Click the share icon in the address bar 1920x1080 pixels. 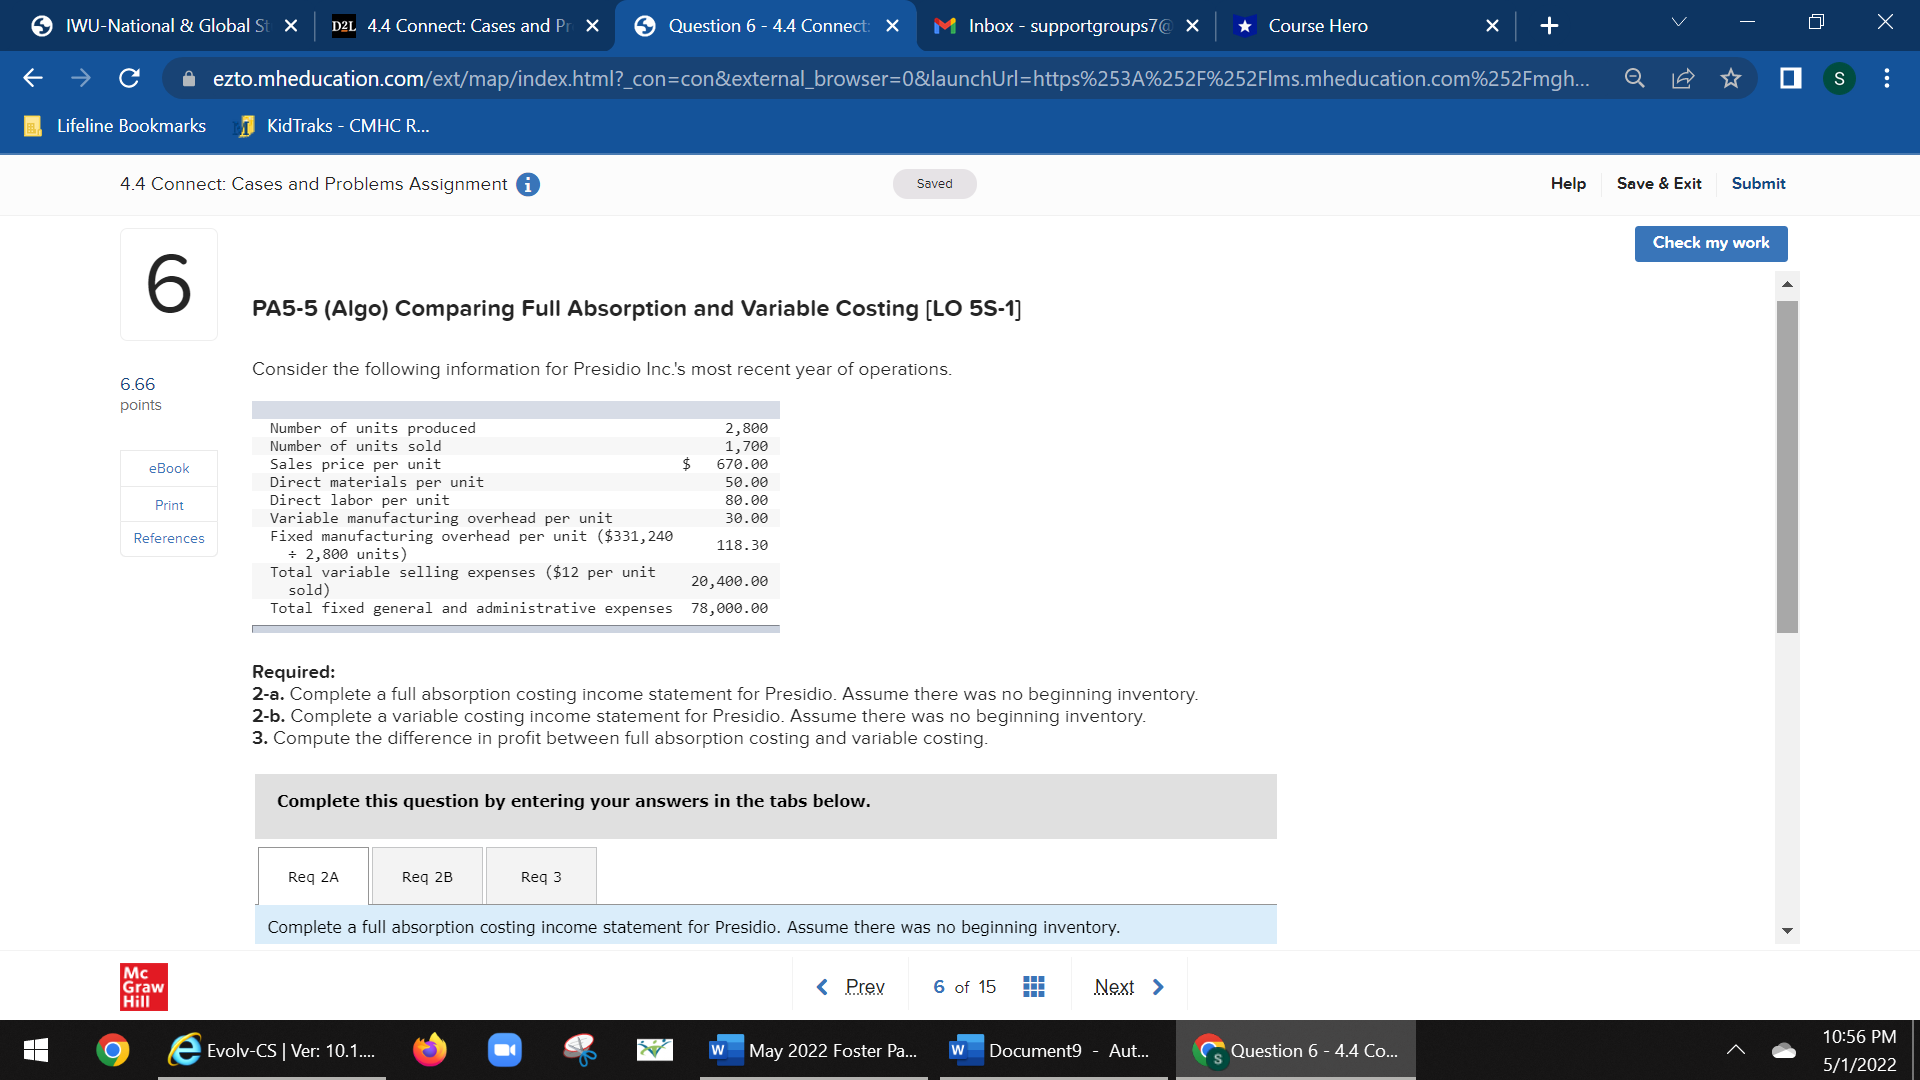pos(1683,78)
